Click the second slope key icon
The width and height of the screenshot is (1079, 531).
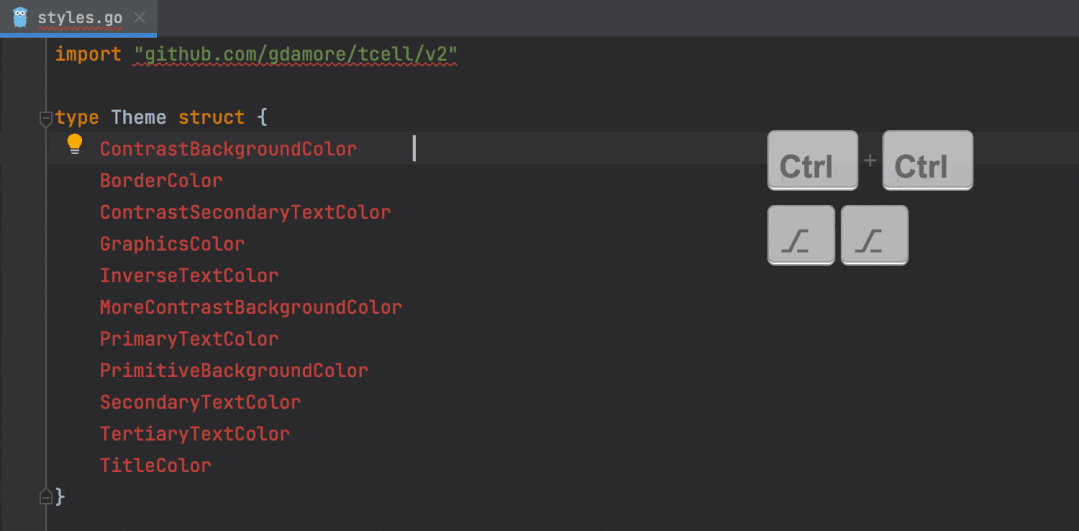click(x=875, y=235)
